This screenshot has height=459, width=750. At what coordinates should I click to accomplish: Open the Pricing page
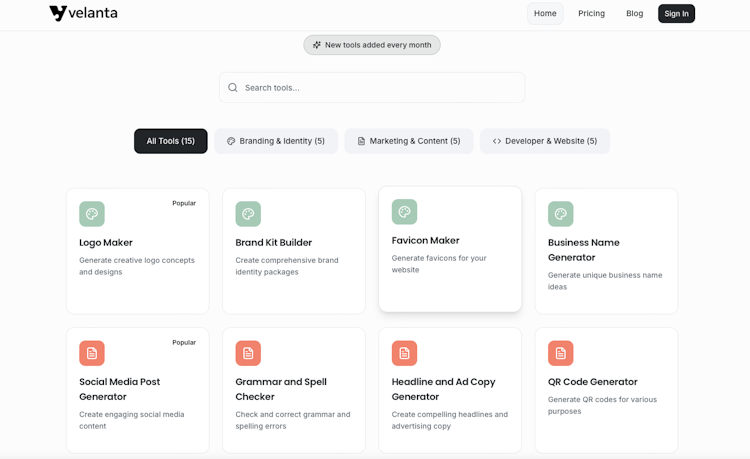pyautogui.click(x=591, y=13)
